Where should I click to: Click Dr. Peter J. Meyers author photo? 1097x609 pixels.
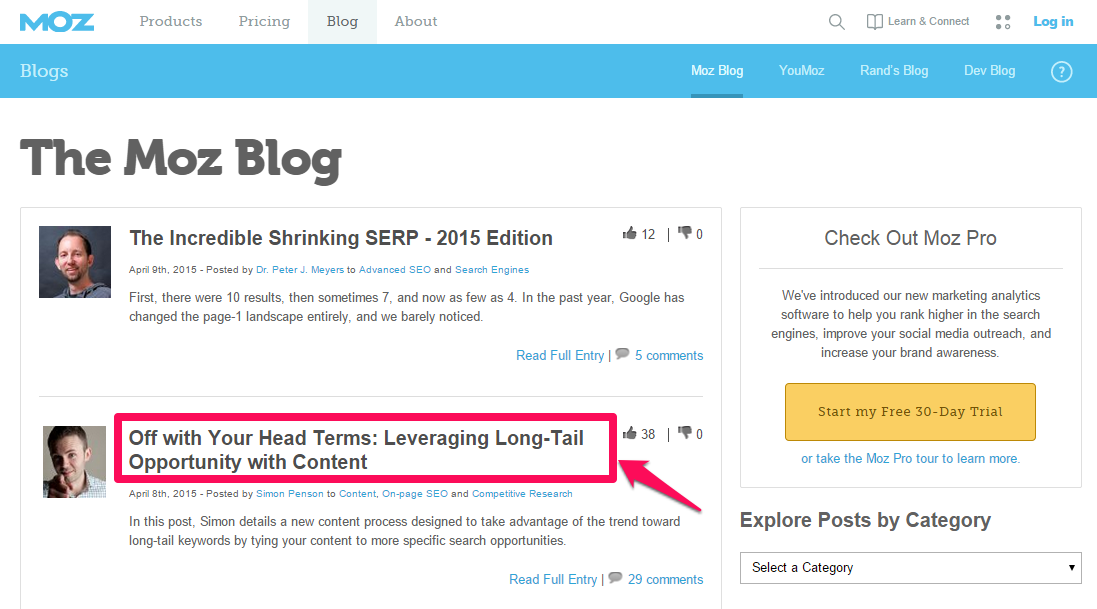75,262
